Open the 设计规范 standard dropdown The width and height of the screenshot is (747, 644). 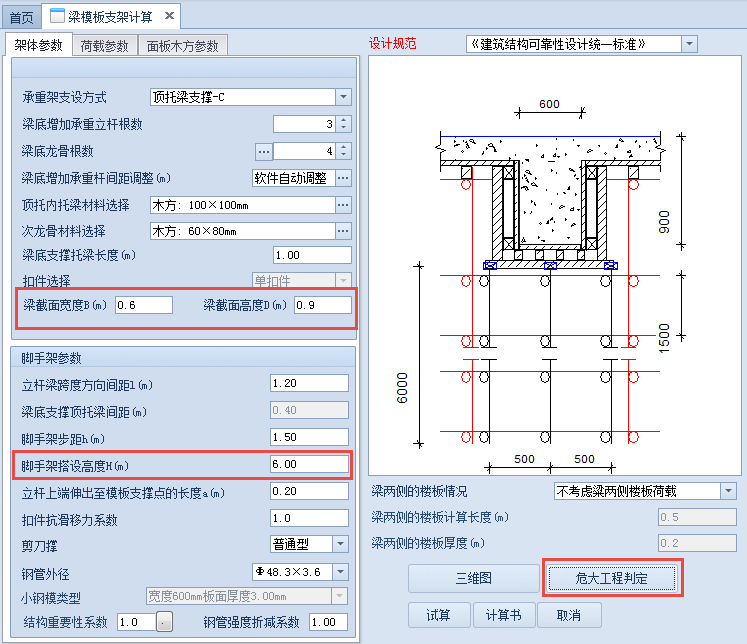[689, 44]
